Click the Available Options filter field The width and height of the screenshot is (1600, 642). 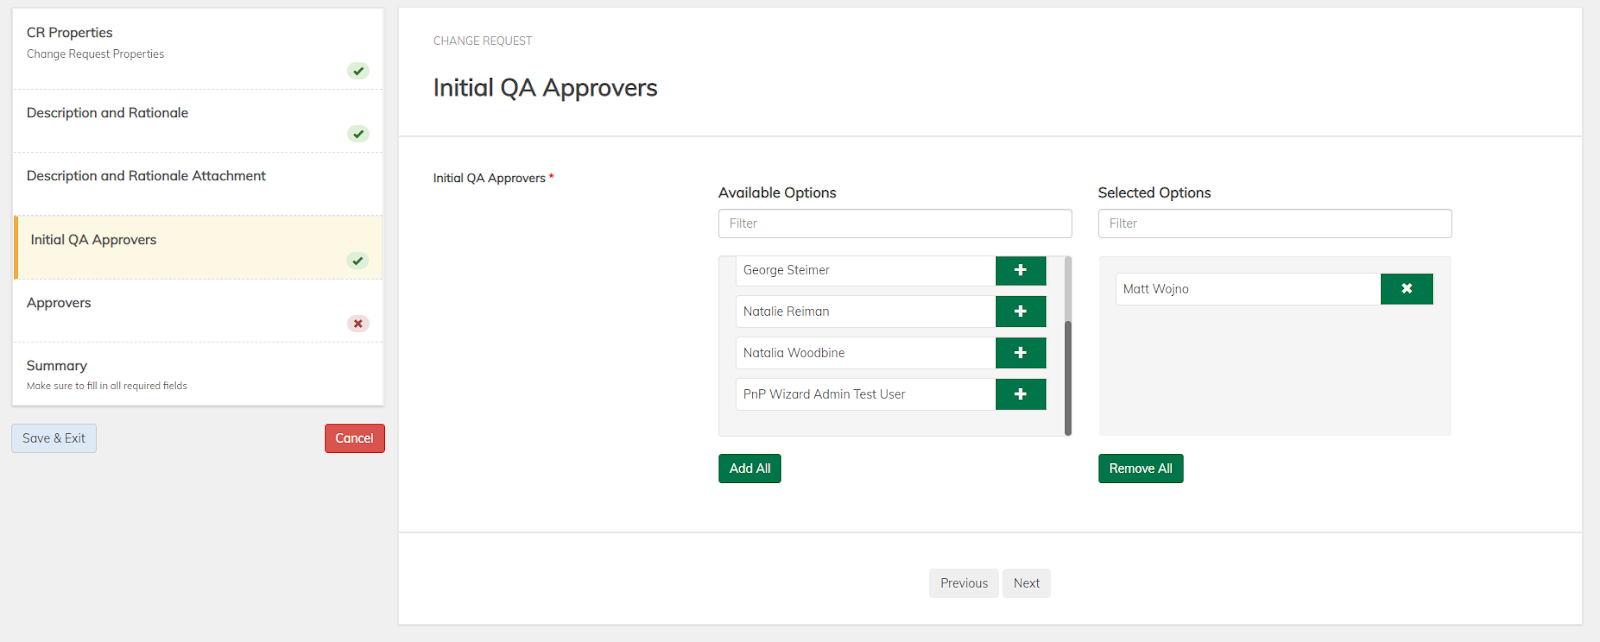894,223
